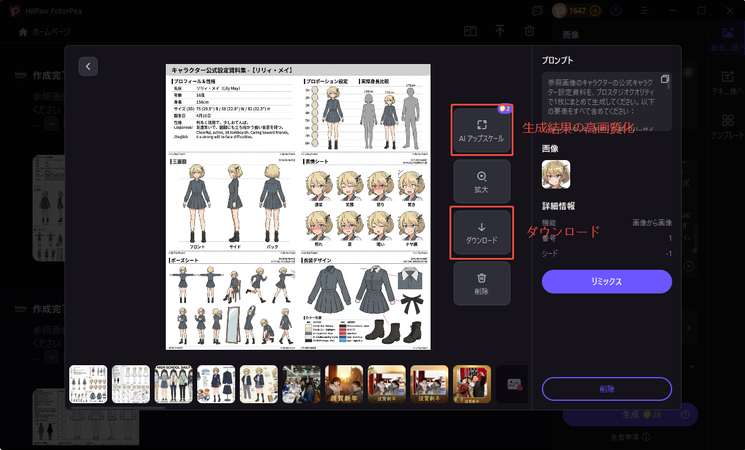Screen dimensions: 745x450
Task: Open the failed-image placeholder in the thumbnail strip
Action: coord(514,384)
